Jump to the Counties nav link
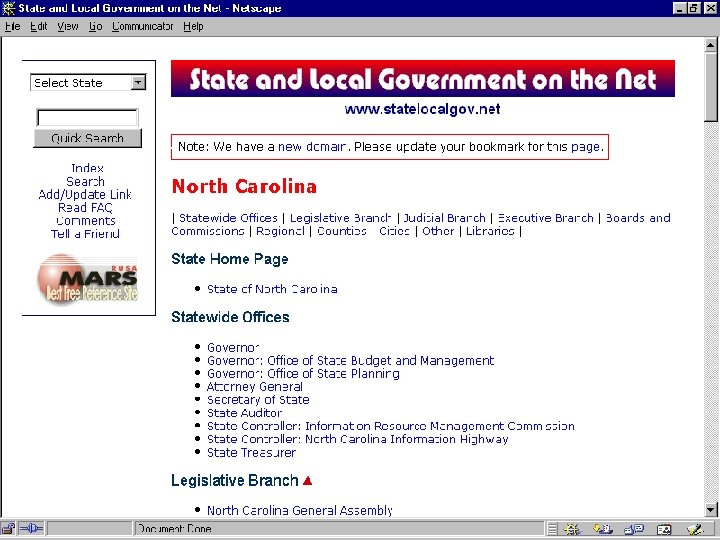The height and width of the screenshot is (540, 720). coord(342,231)
